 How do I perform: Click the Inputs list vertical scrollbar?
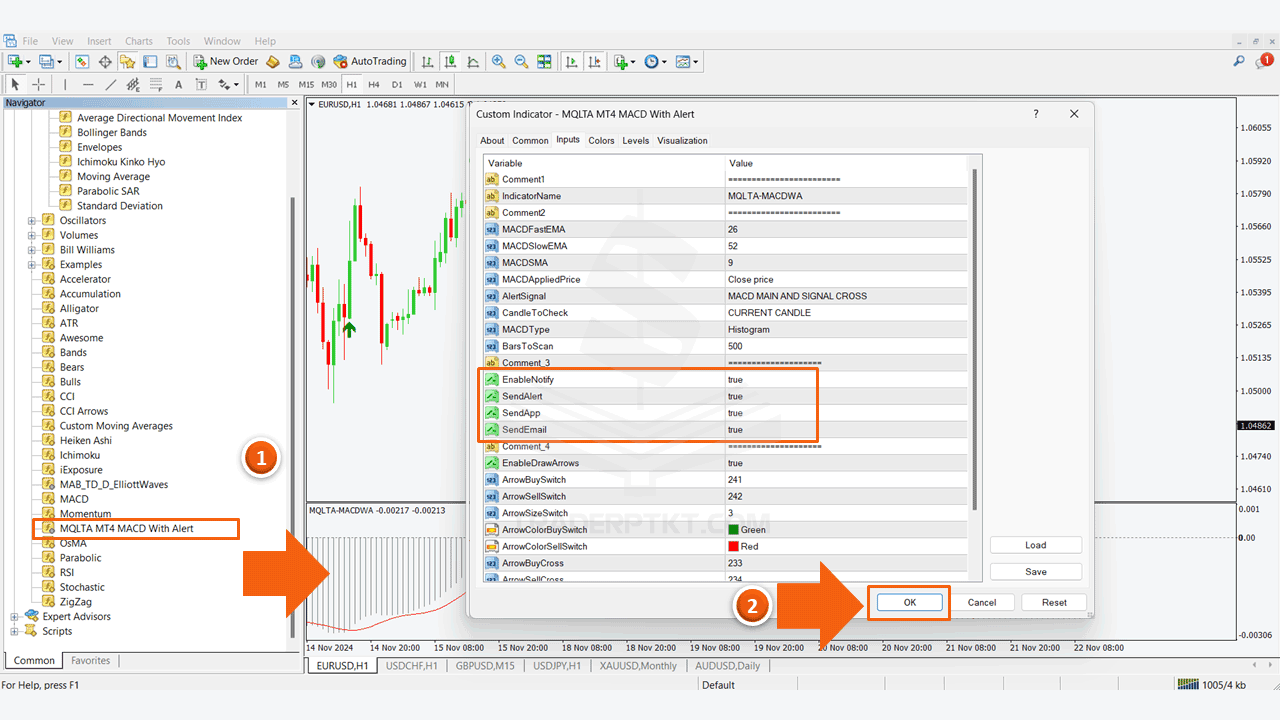[975, 340]
